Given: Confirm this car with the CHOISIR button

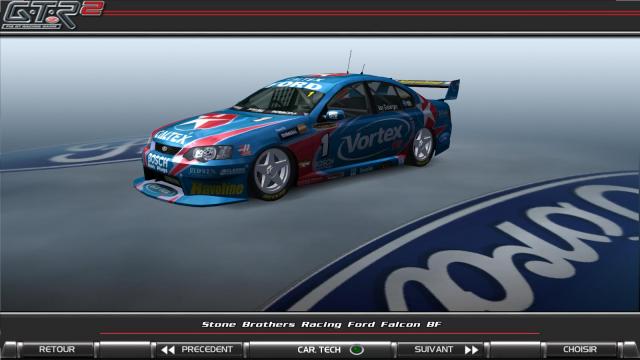Looking at the screenshot, I should [580, 349].
